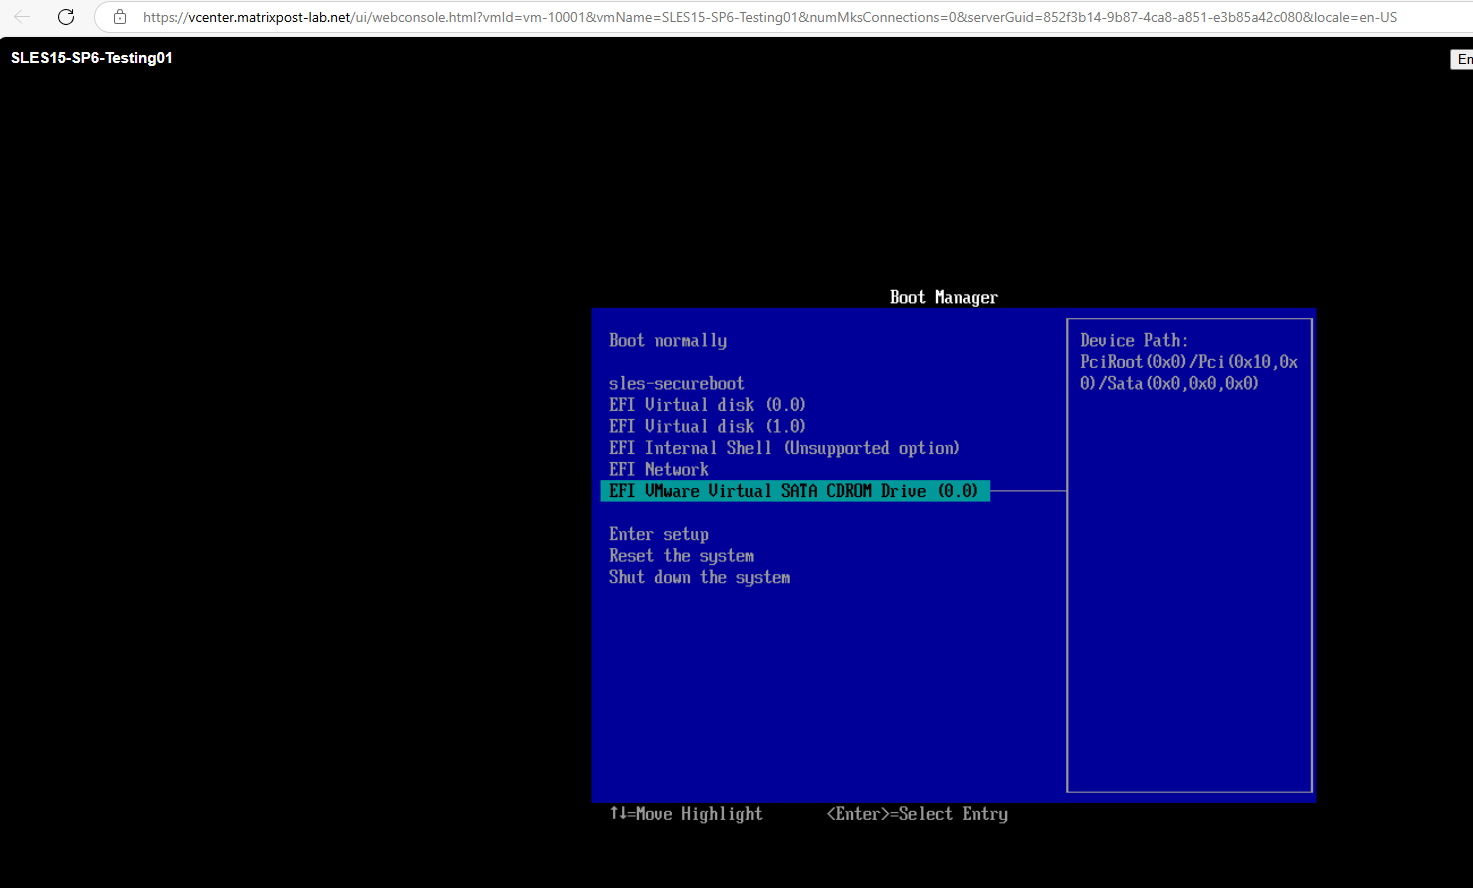Click the cut-off 'En' button at top right
The height and width of the screenshot is (888, 1473).
coord(1462,59)
